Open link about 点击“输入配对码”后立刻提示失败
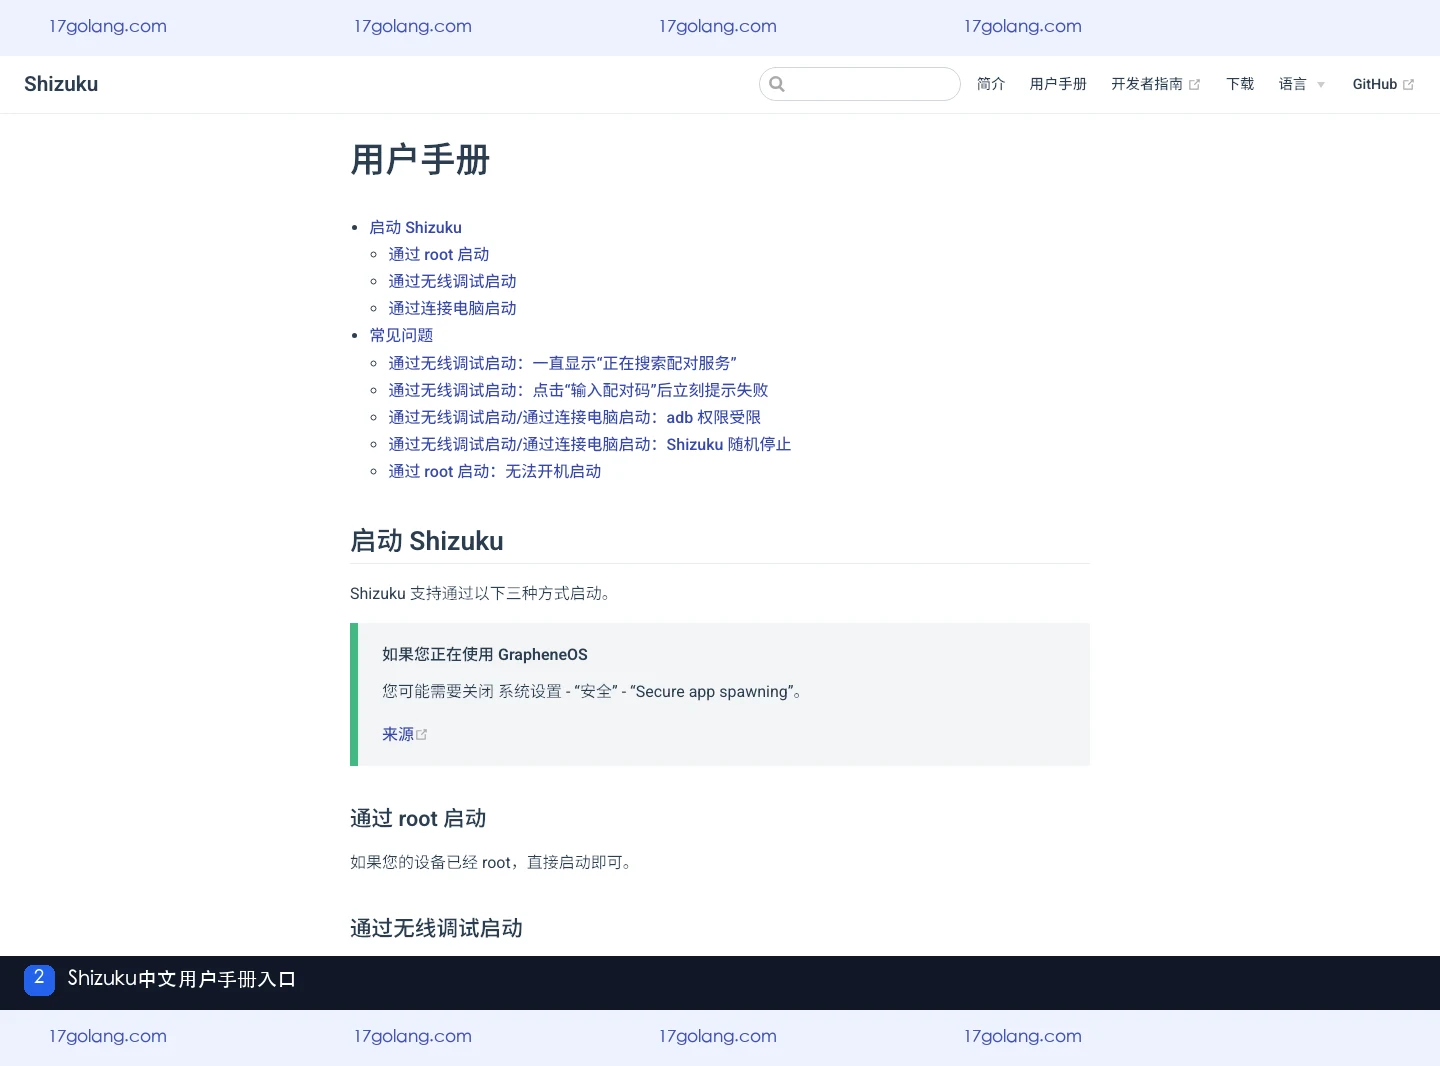This screenshot has width=1440, height=1066. tap(578, 390)
